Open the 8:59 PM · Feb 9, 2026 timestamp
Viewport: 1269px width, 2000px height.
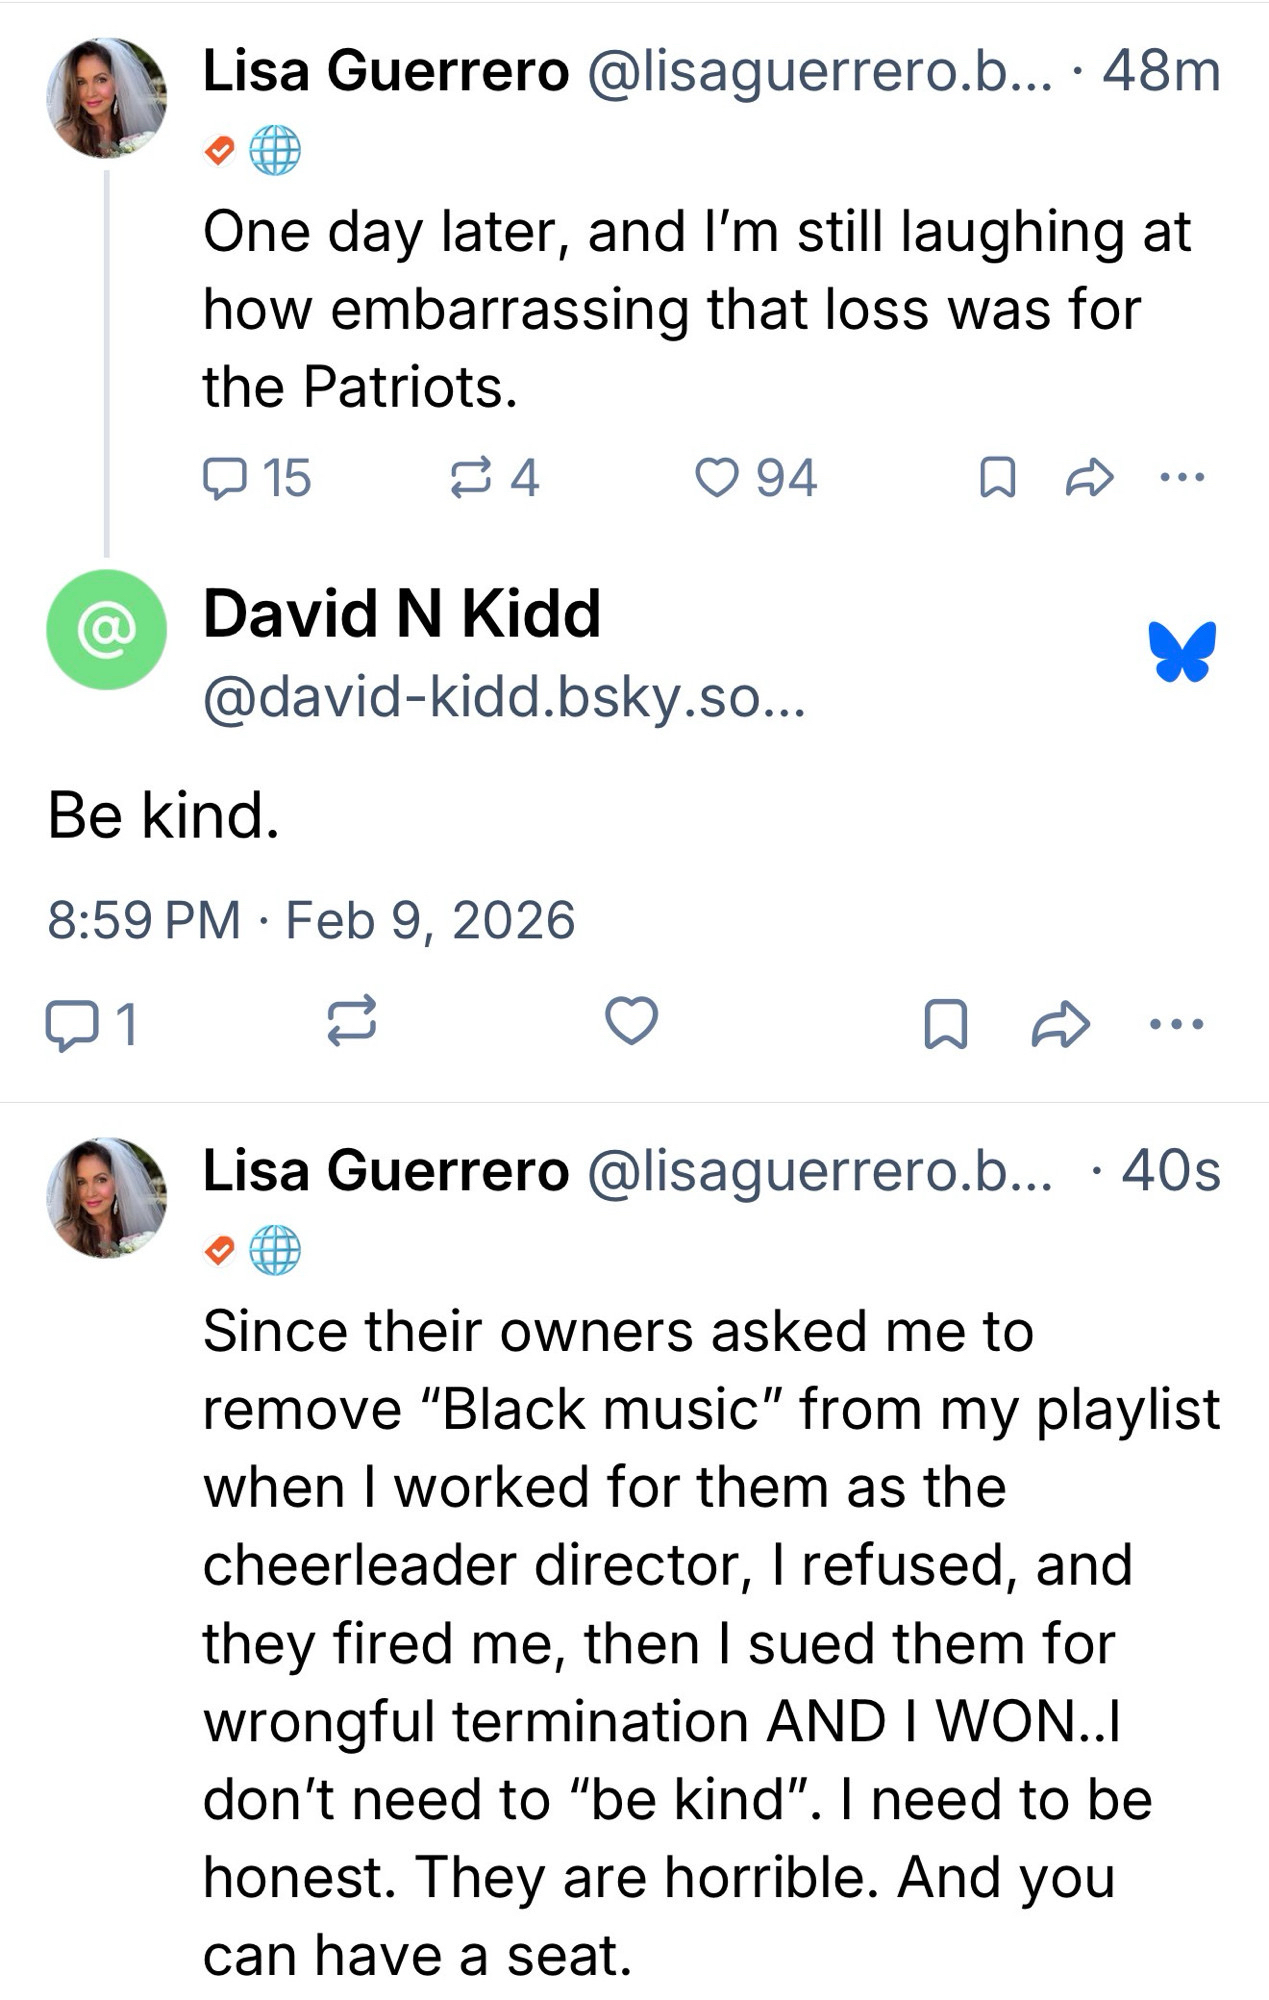311,920
